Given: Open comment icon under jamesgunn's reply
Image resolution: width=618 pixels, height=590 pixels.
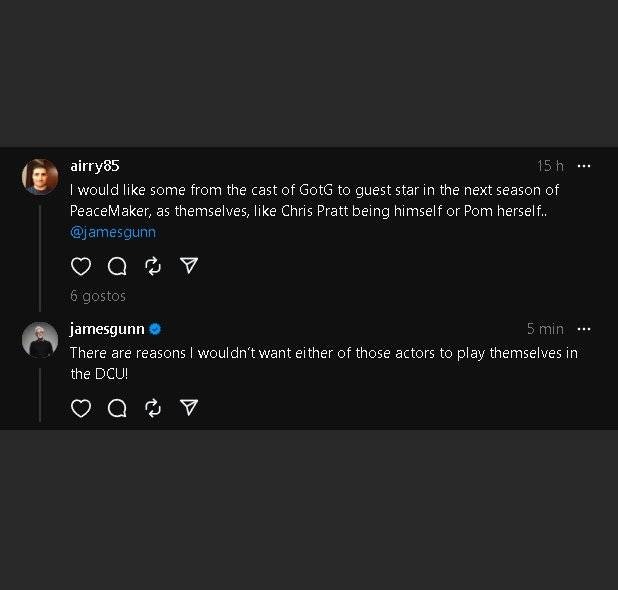Looking at the screenshot, I should pyautogui.click(x=117, y=407).
